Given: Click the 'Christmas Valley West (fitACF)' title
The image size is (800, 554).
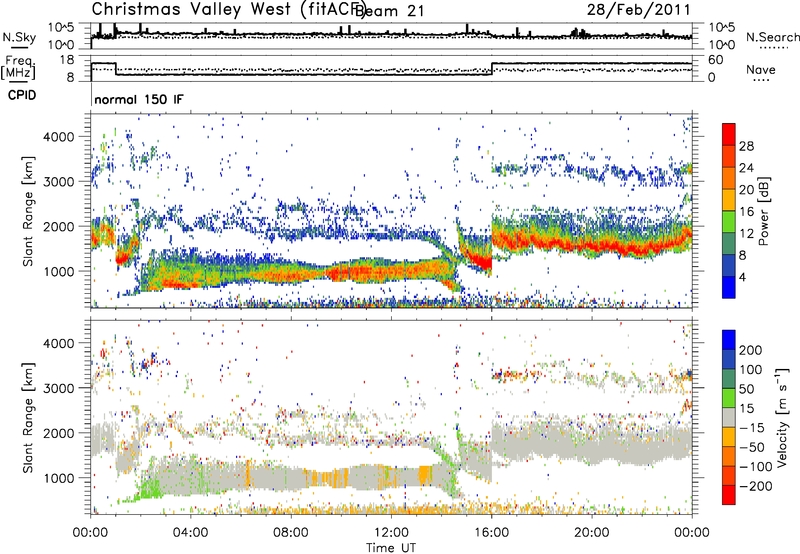Looking at the screenshot, I should pyautogui.click(x=228, y=10).
